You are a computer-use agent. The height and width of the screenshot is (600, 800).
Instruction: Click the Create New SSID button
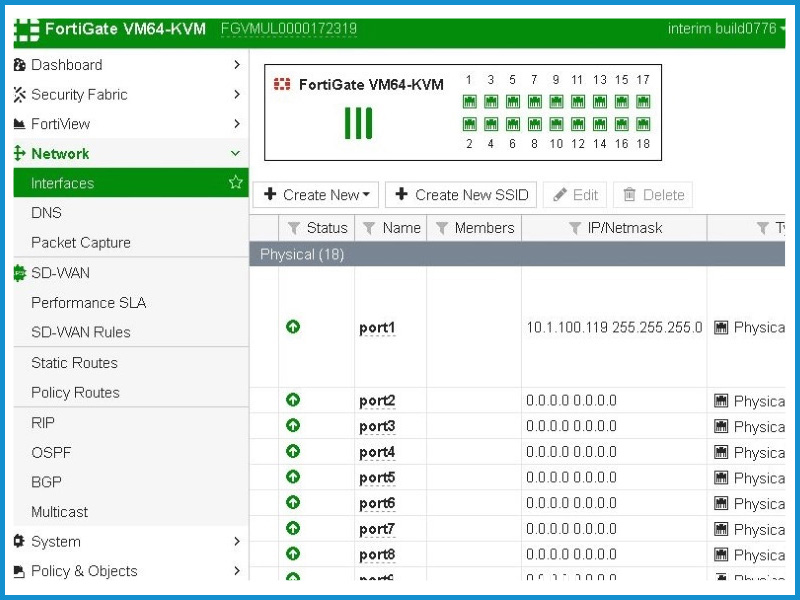461,195
